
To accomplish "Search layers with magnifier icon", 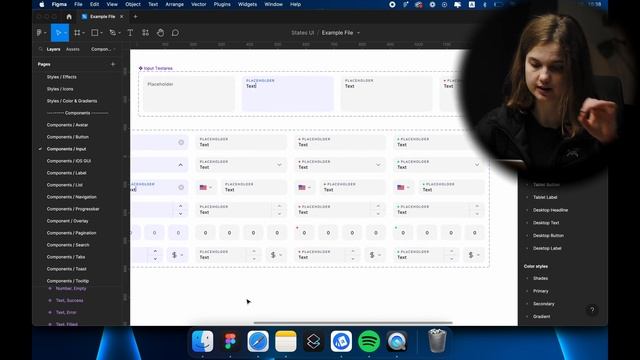I will tap(40, 49).
